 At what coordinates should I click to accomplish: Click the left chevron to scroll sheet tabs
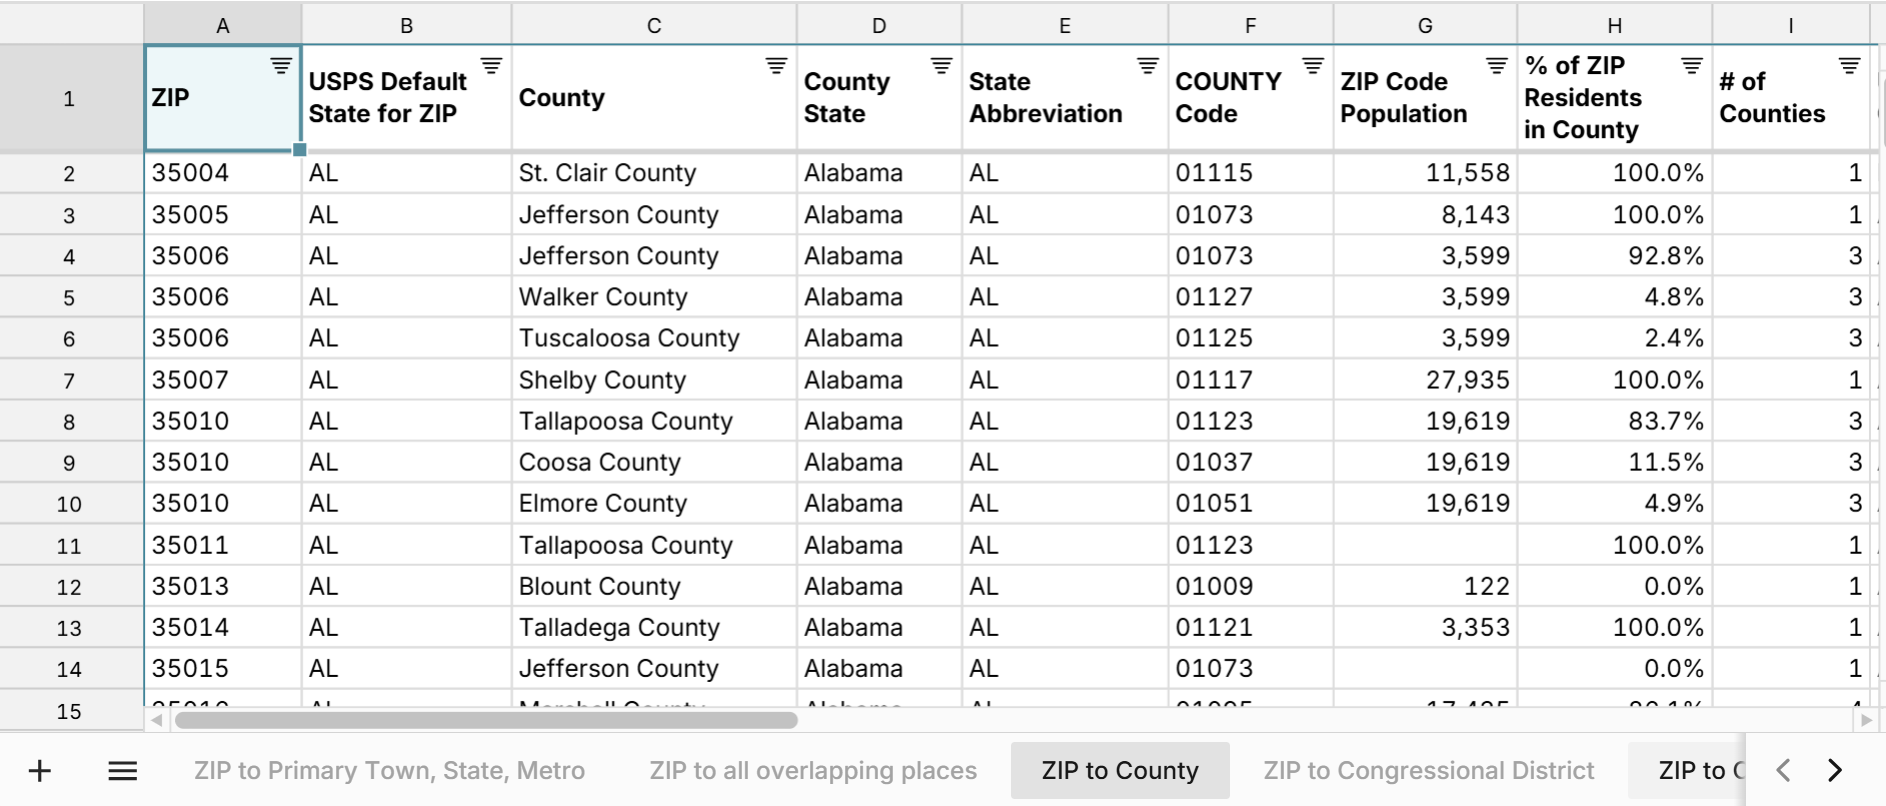click(x=1783, y=770)
